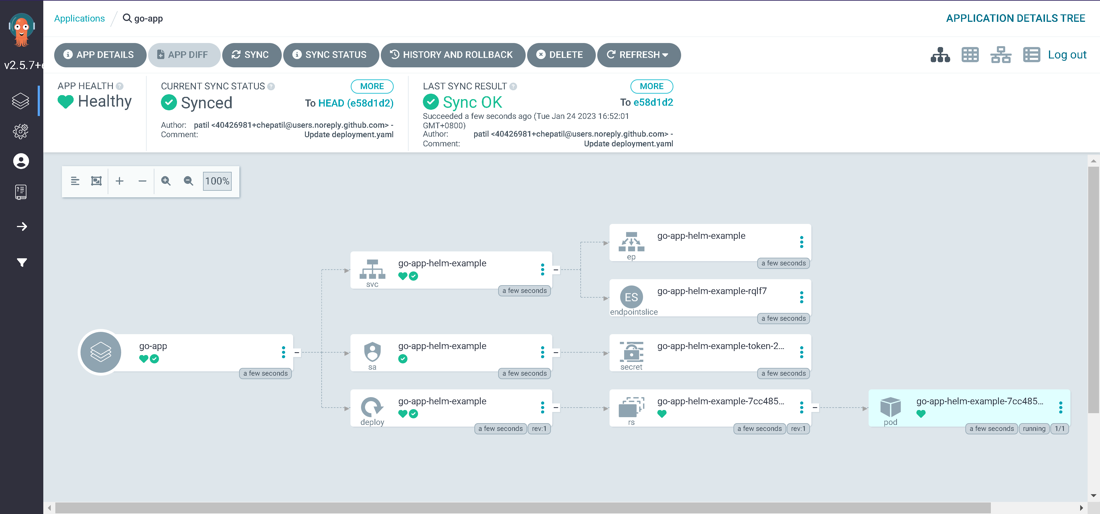Screen dimensions: 1100x514
Task: Click History and Rollback button
Action: pos(453,55)
